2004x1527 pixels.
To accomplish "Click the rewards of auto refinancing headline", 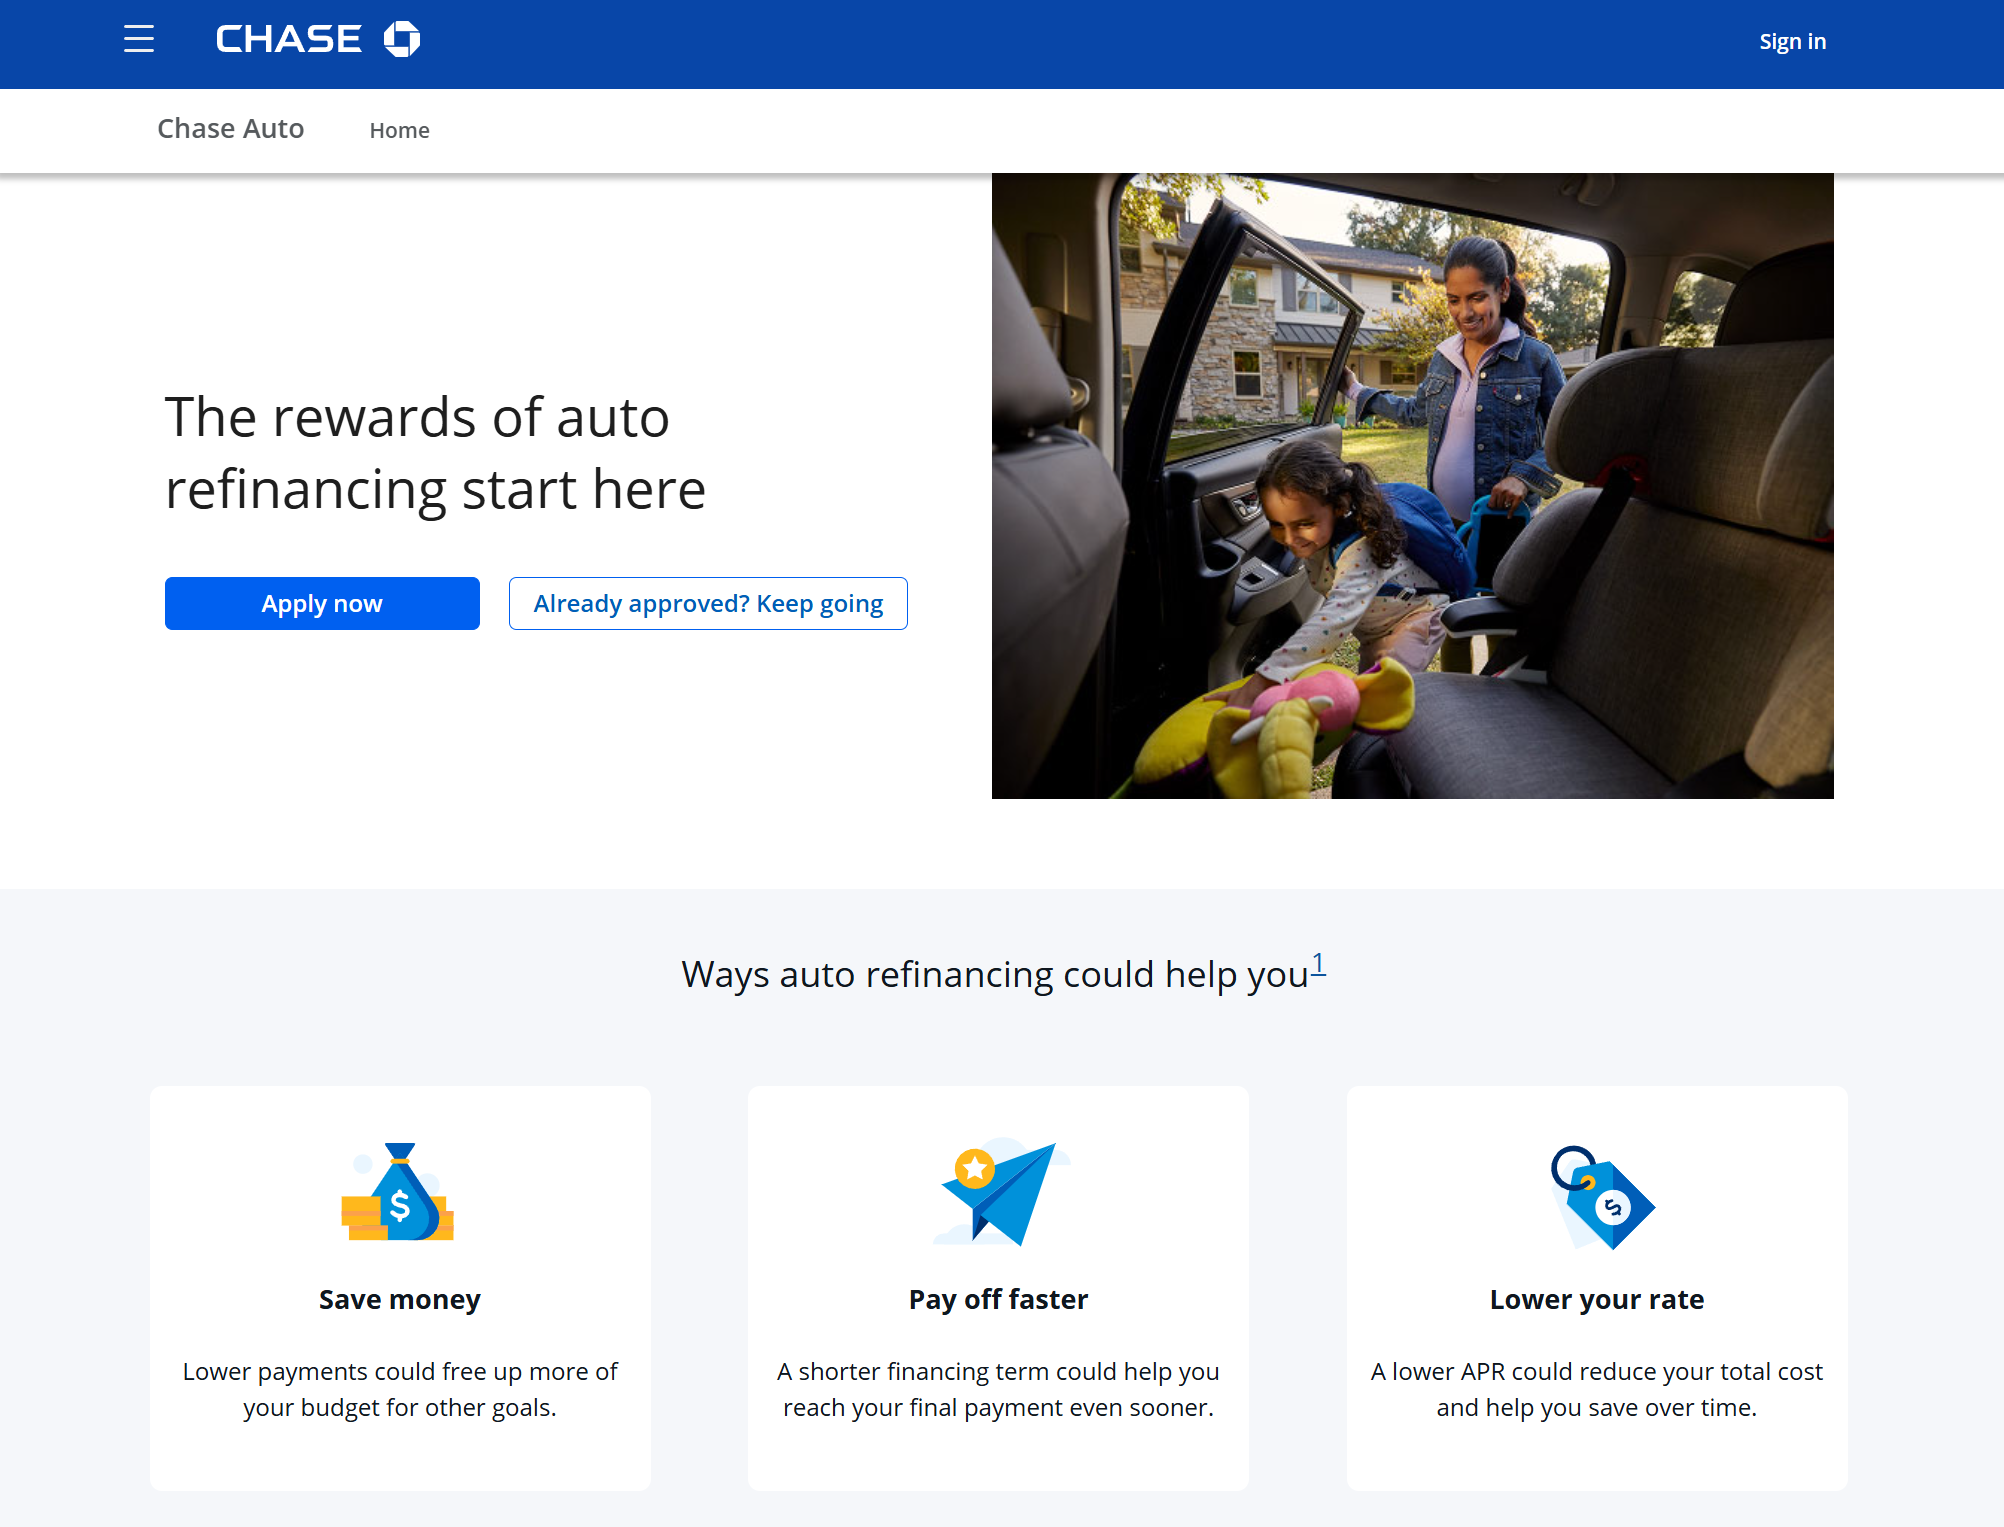I will (x=436, y=453).
